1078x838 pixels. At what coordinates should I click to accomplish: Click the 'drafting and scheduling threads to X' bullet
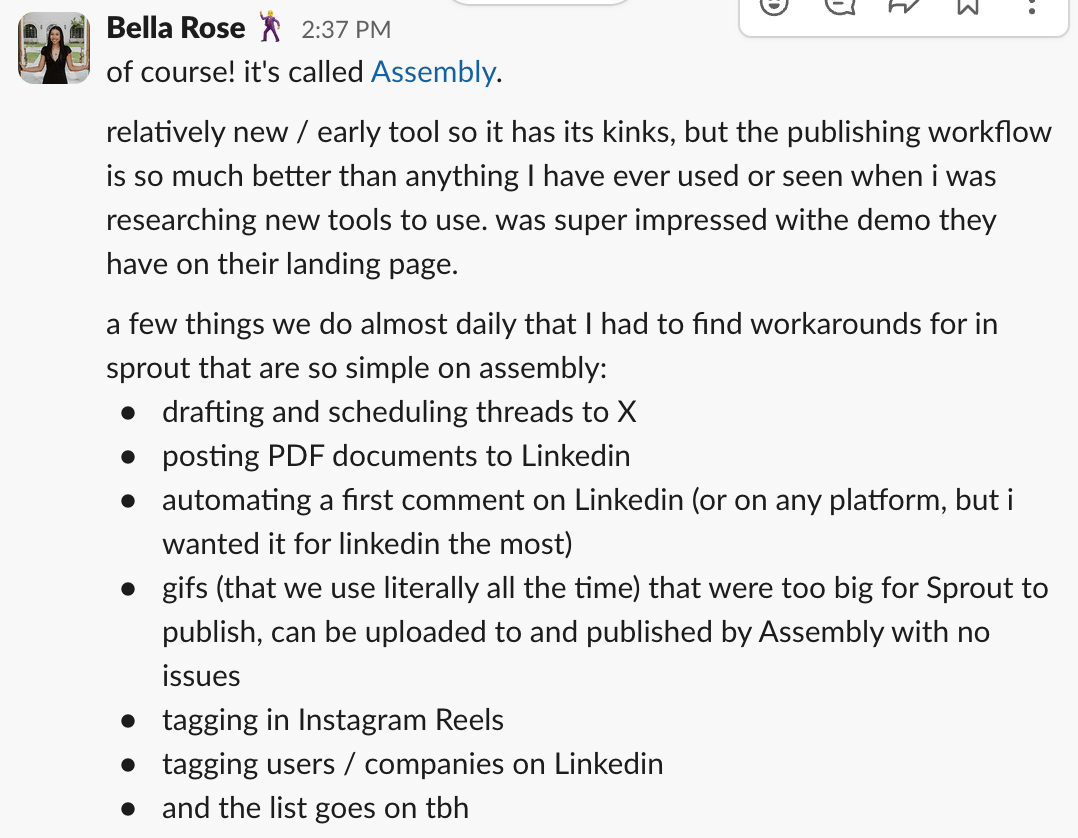coord(399,412)
